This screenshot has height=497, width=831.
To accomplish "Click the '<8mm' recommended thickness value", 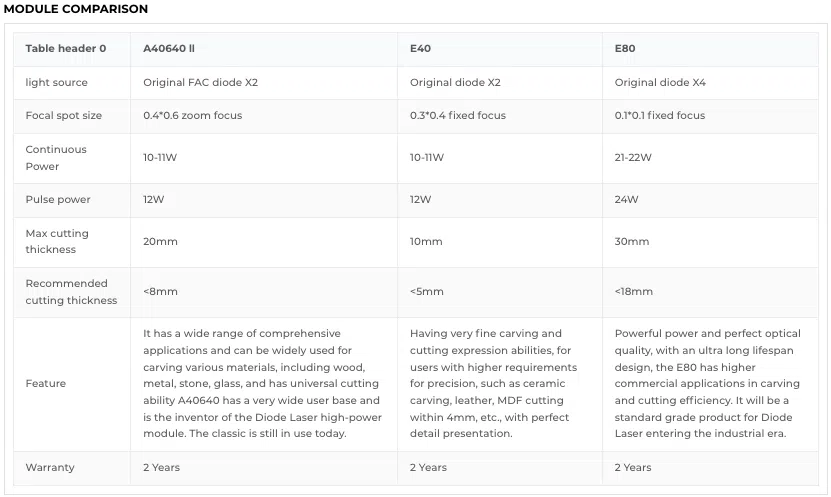I will pyautogui.click(x=161, y=292).
